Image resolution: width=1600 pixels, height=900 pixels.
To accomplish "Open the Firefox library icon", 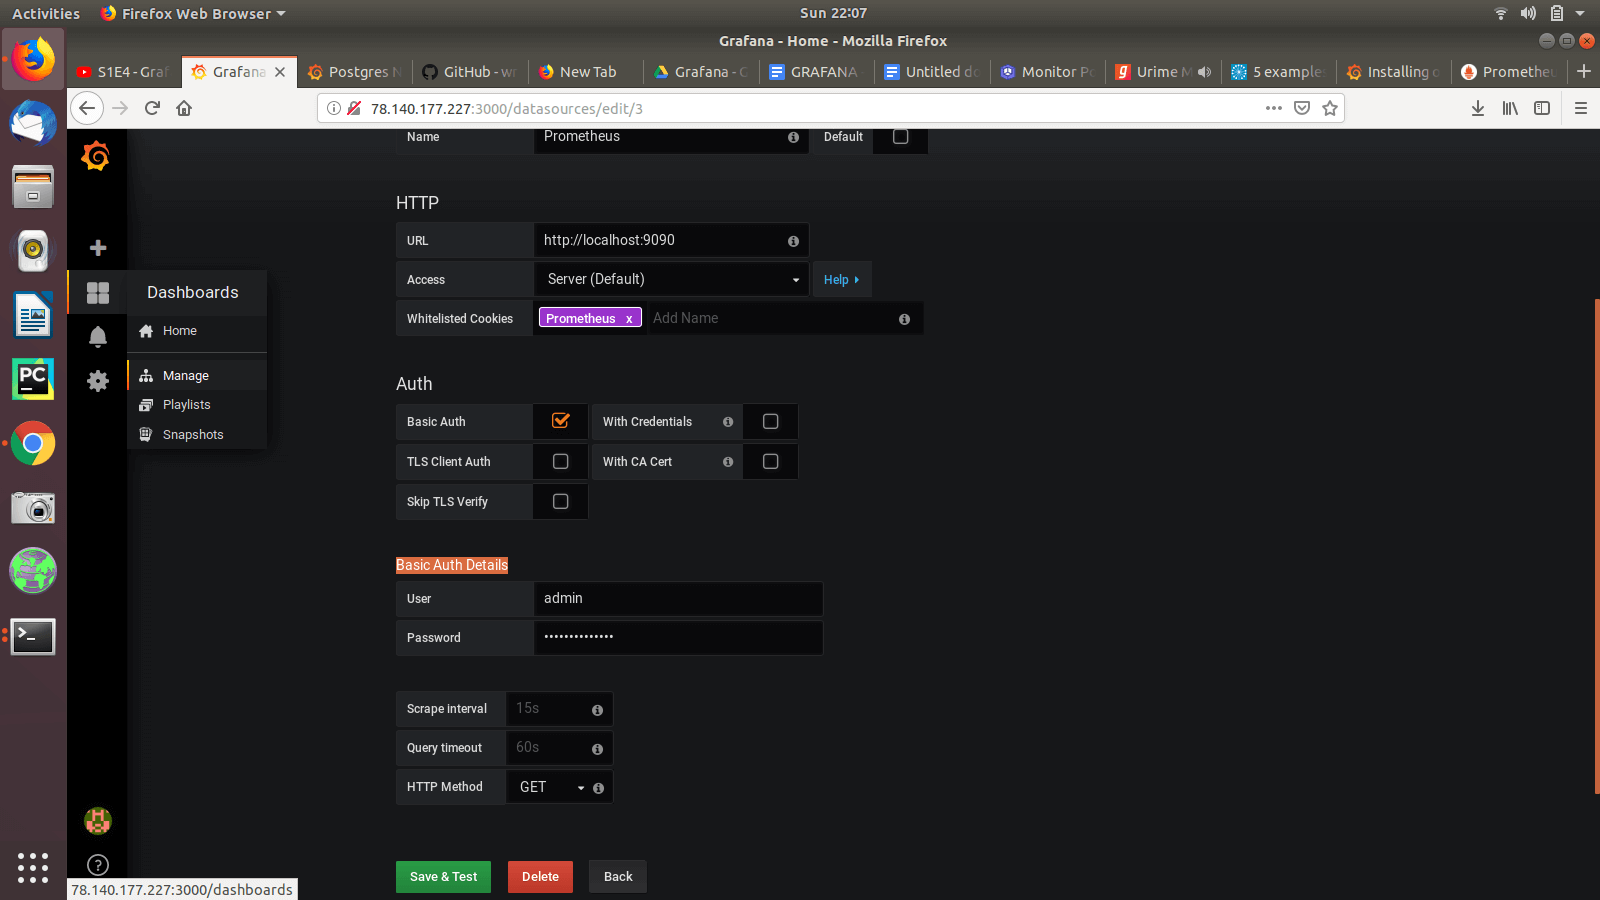I will tap(1510, 108).
